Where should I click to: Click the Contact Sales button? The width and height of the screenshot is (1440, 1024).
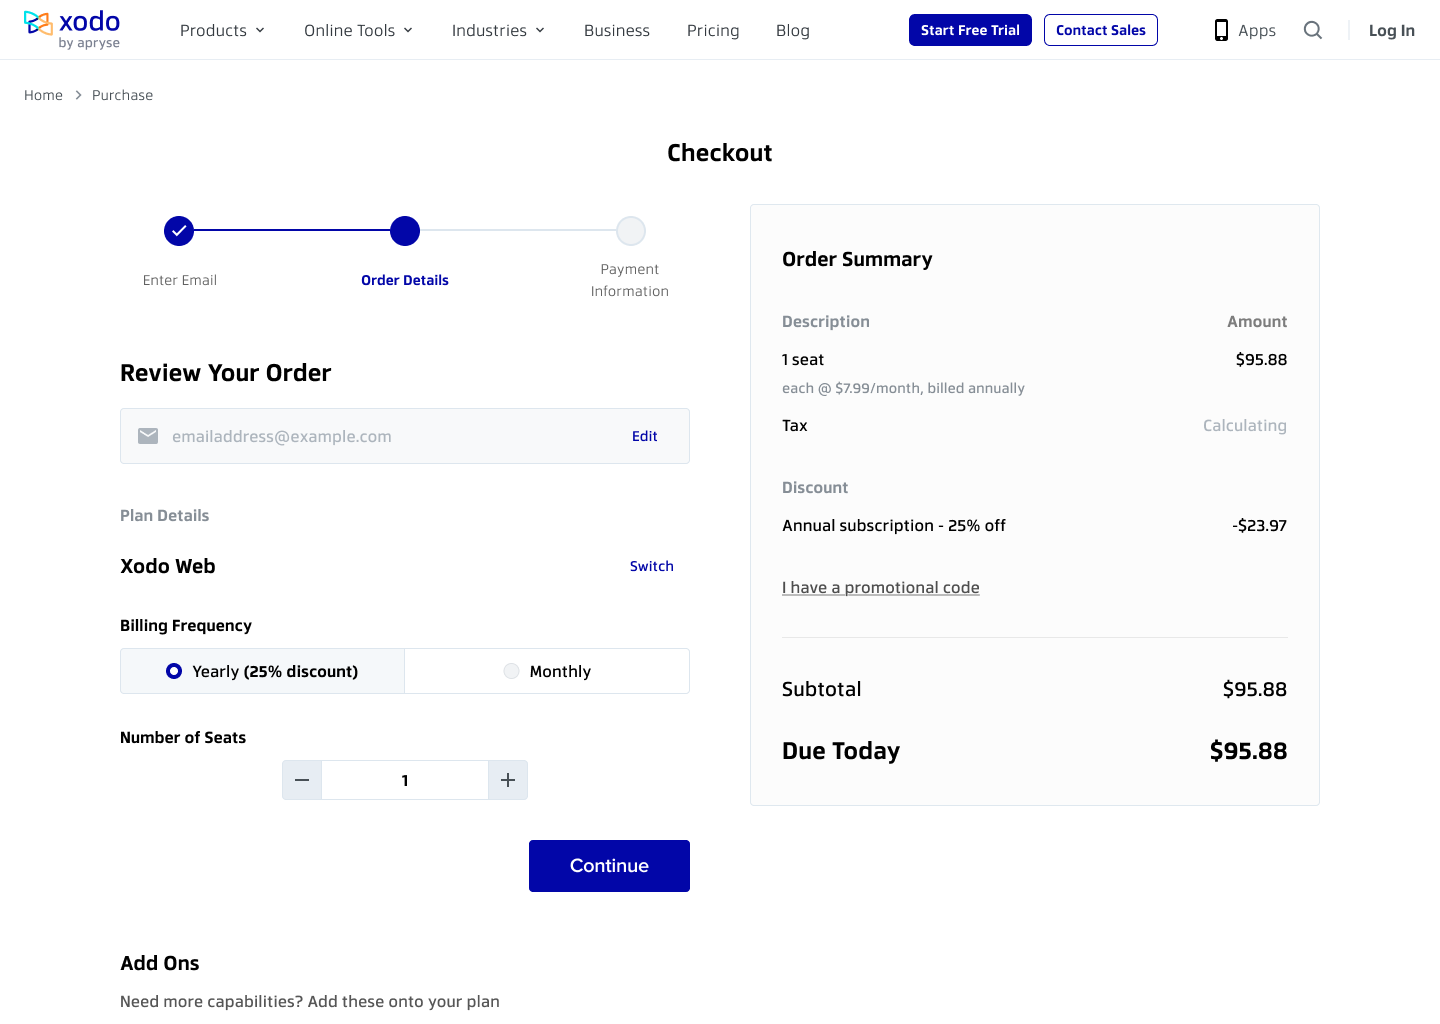coord(1101,30)
